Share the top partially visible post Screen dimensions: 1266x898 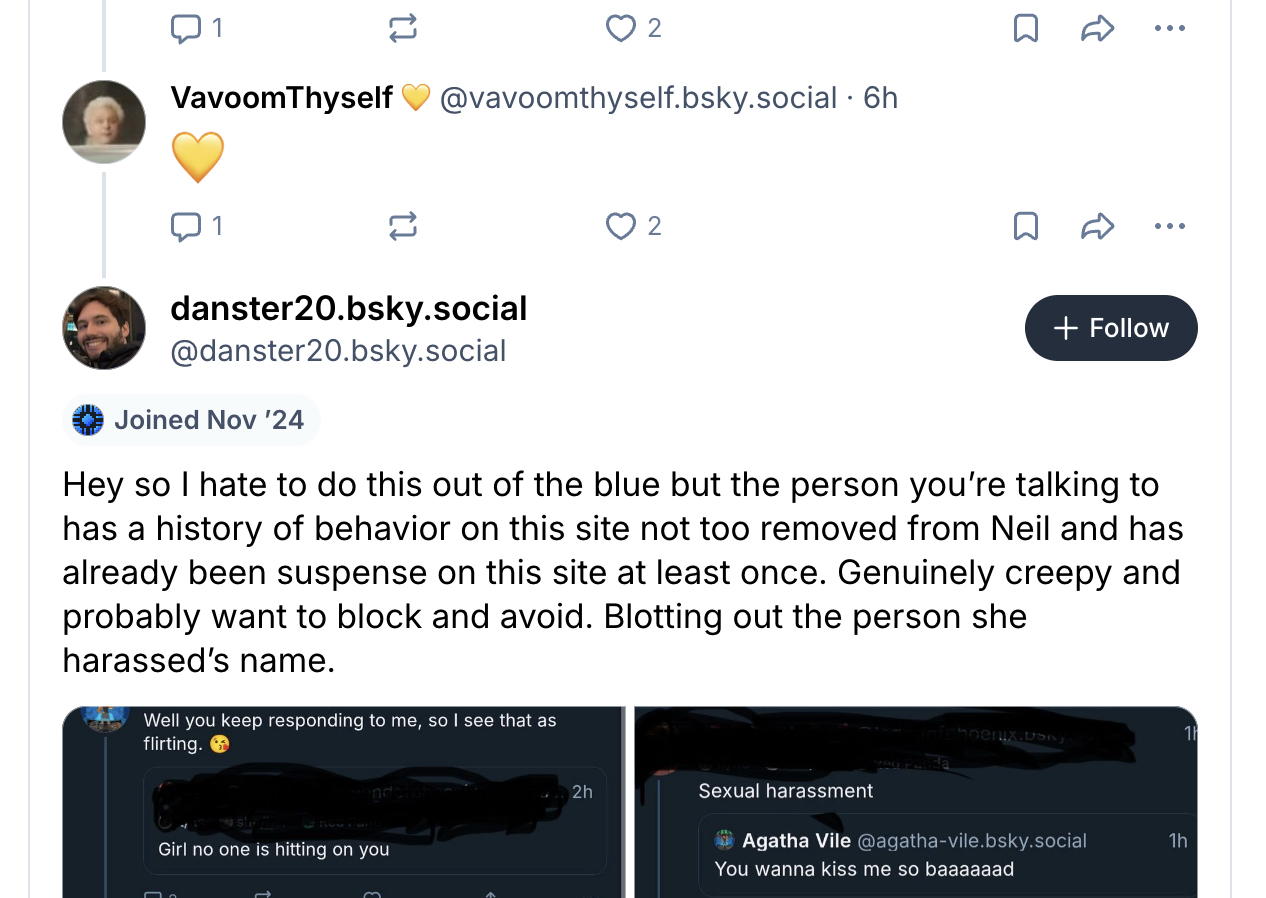1097,29
